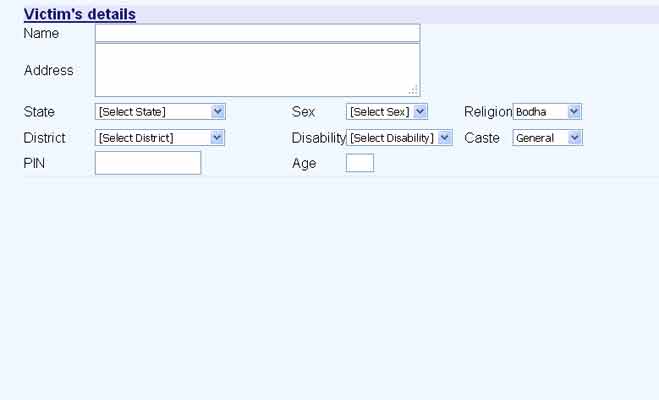Select the Address label text
The height and width of the screenshot is (400, 659).
(48, 70)
